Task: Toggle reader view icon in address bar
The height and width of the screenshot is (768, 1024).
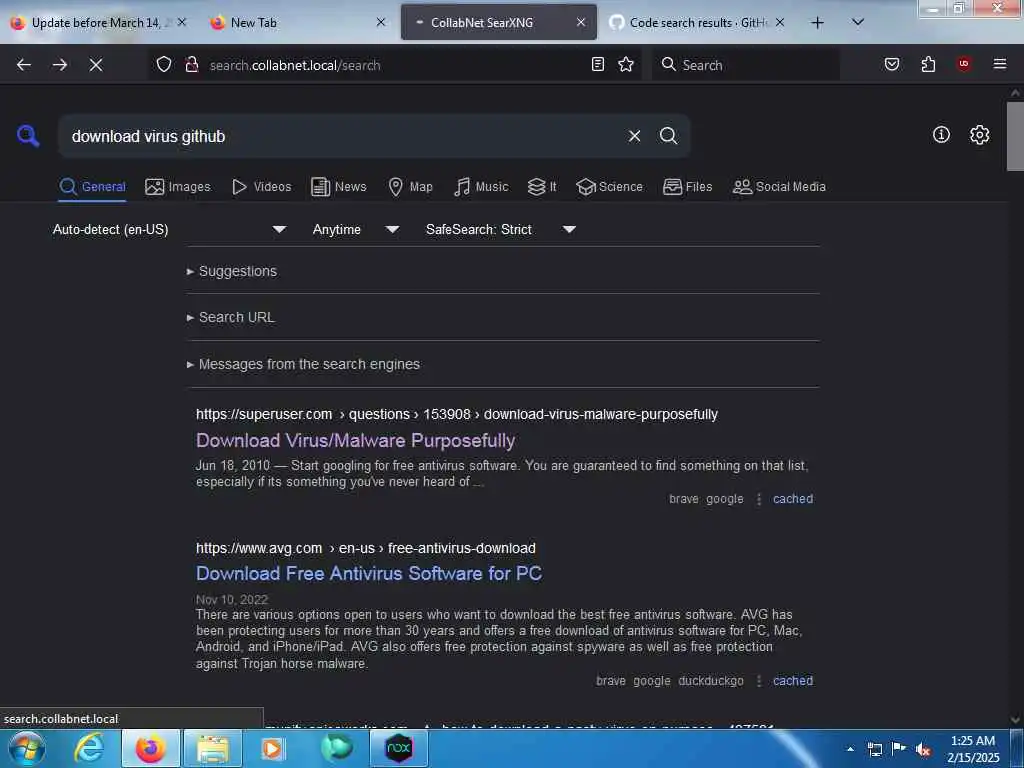Action: [598, 64]
